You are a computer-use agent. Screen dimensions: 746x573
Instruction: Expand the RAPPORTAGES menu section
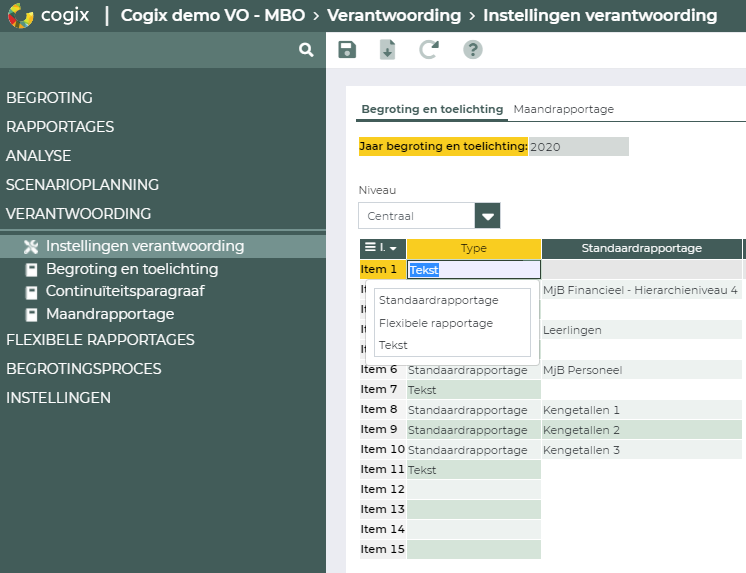[60, 127]
